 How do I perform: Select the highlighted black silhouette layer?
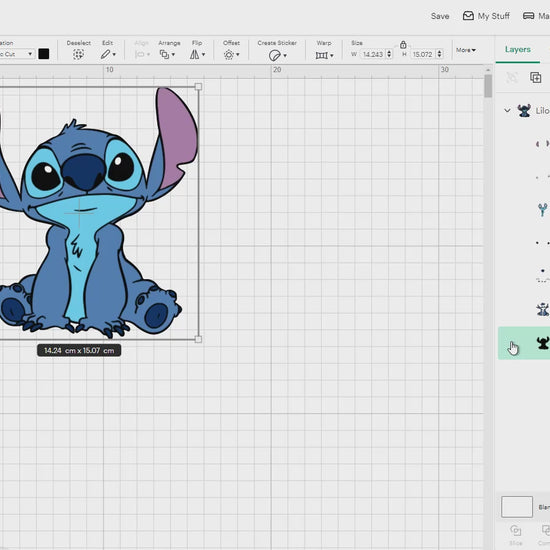pos(524,343)
